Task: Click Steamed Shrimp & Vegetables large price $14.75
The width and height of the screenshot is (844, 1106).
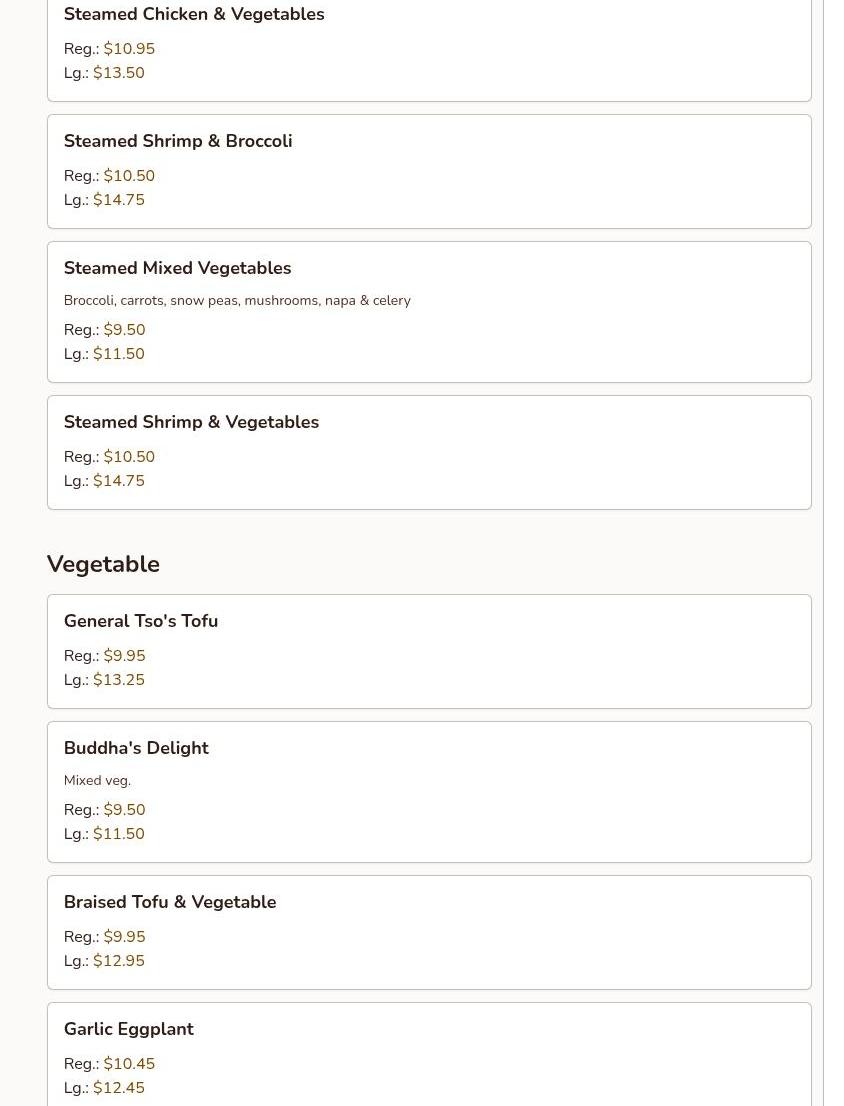Action: 118,480
